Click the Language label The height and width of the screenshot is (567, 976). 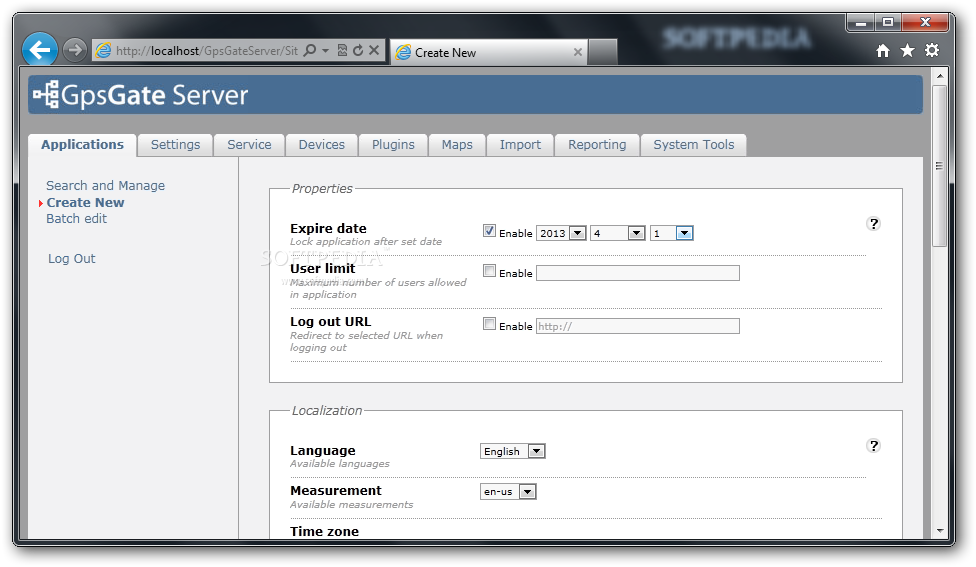[322, 451]
